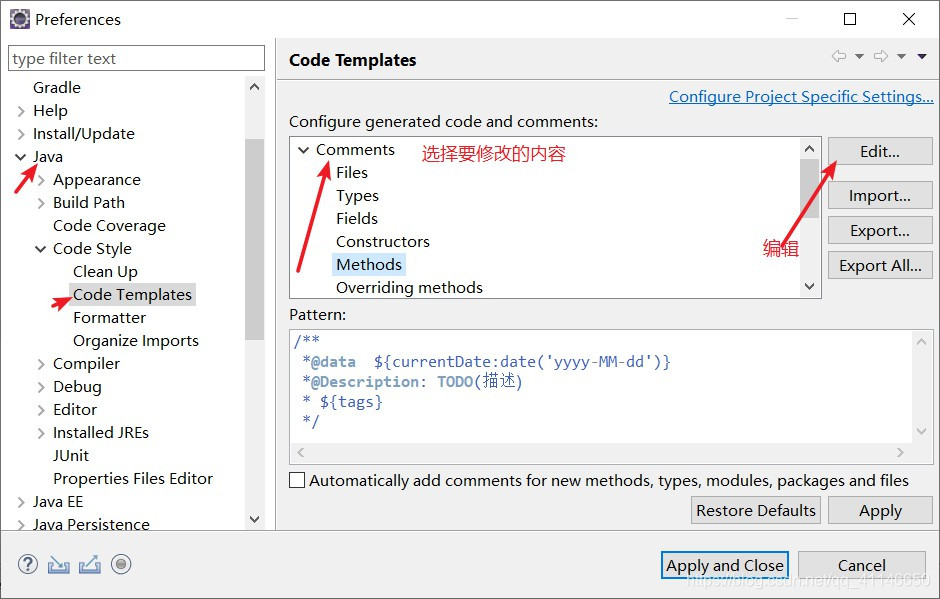Screen dimensions: 940x599
Task: Select Code Templates tree item
Action: pyautogui.click(x=132, y=294)
